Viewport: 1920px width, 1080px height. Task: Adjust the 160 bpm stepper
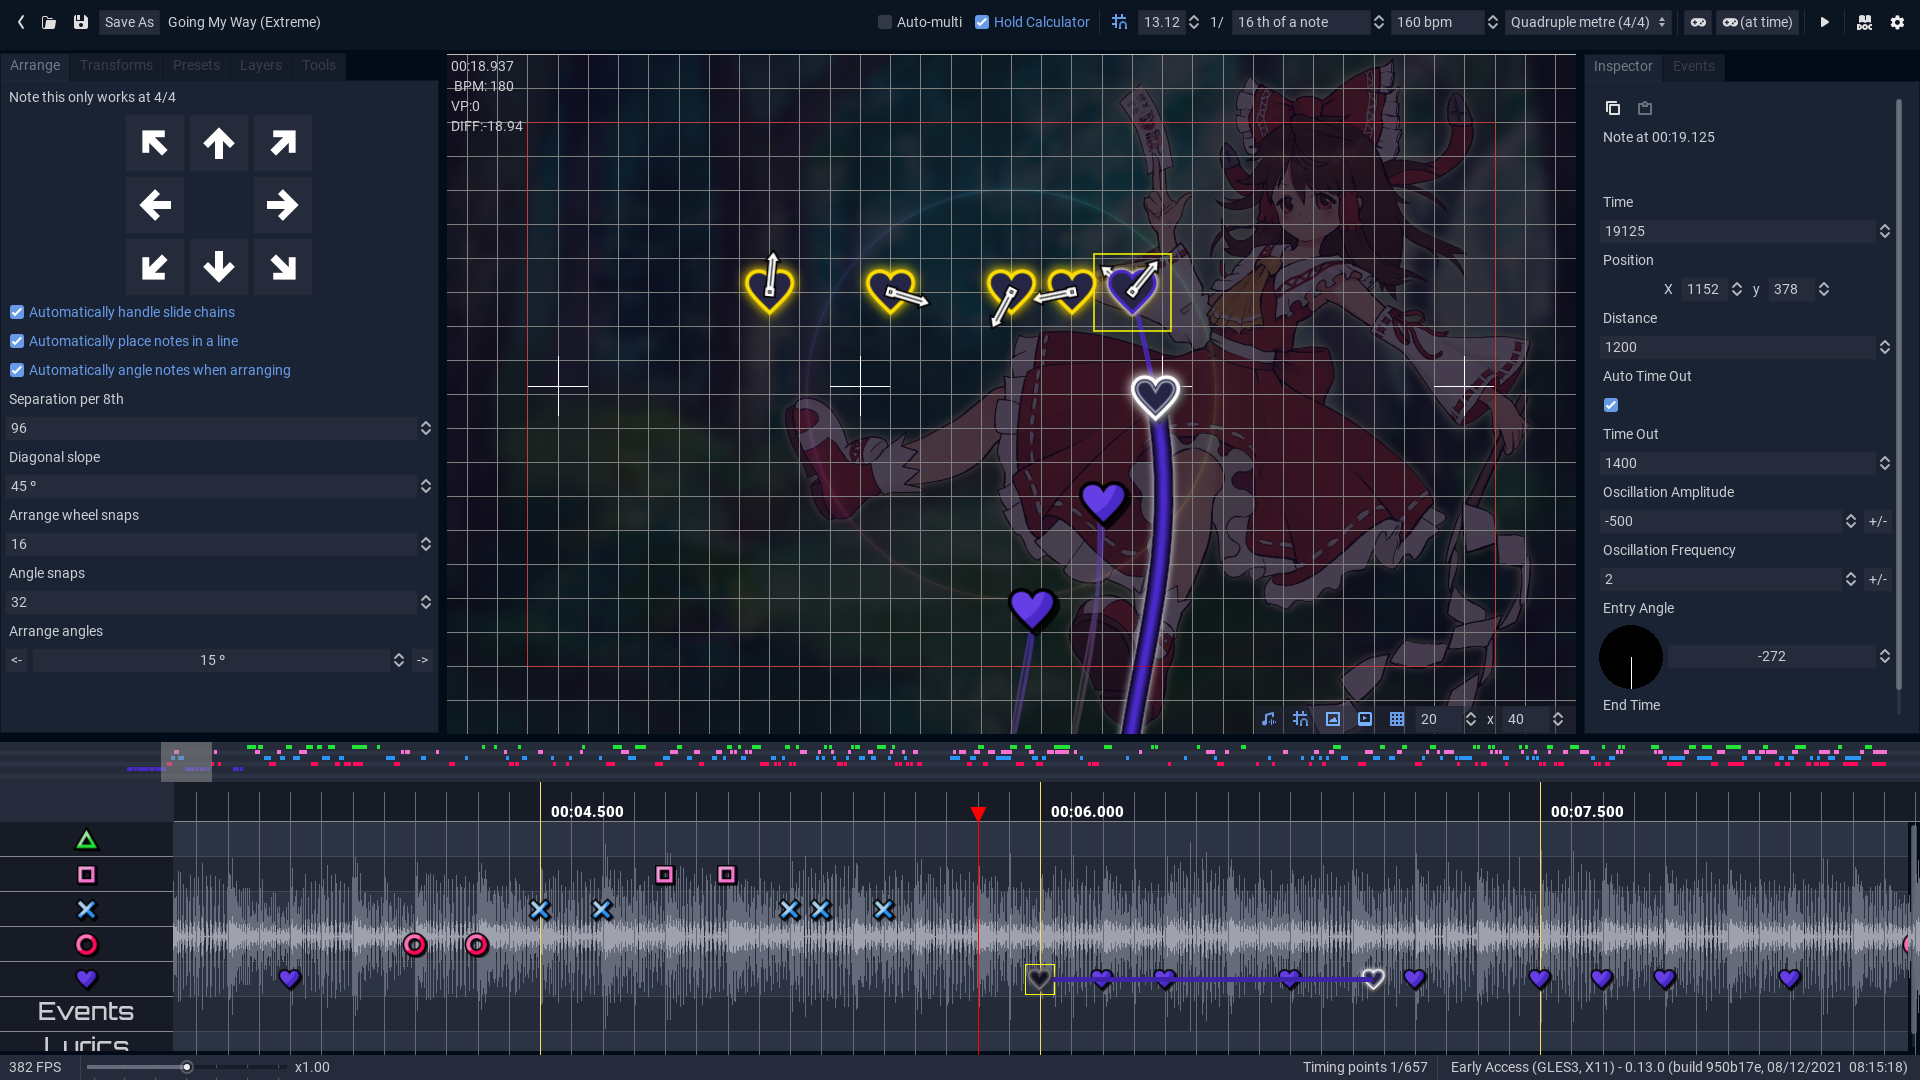[x=1492, y=22]
